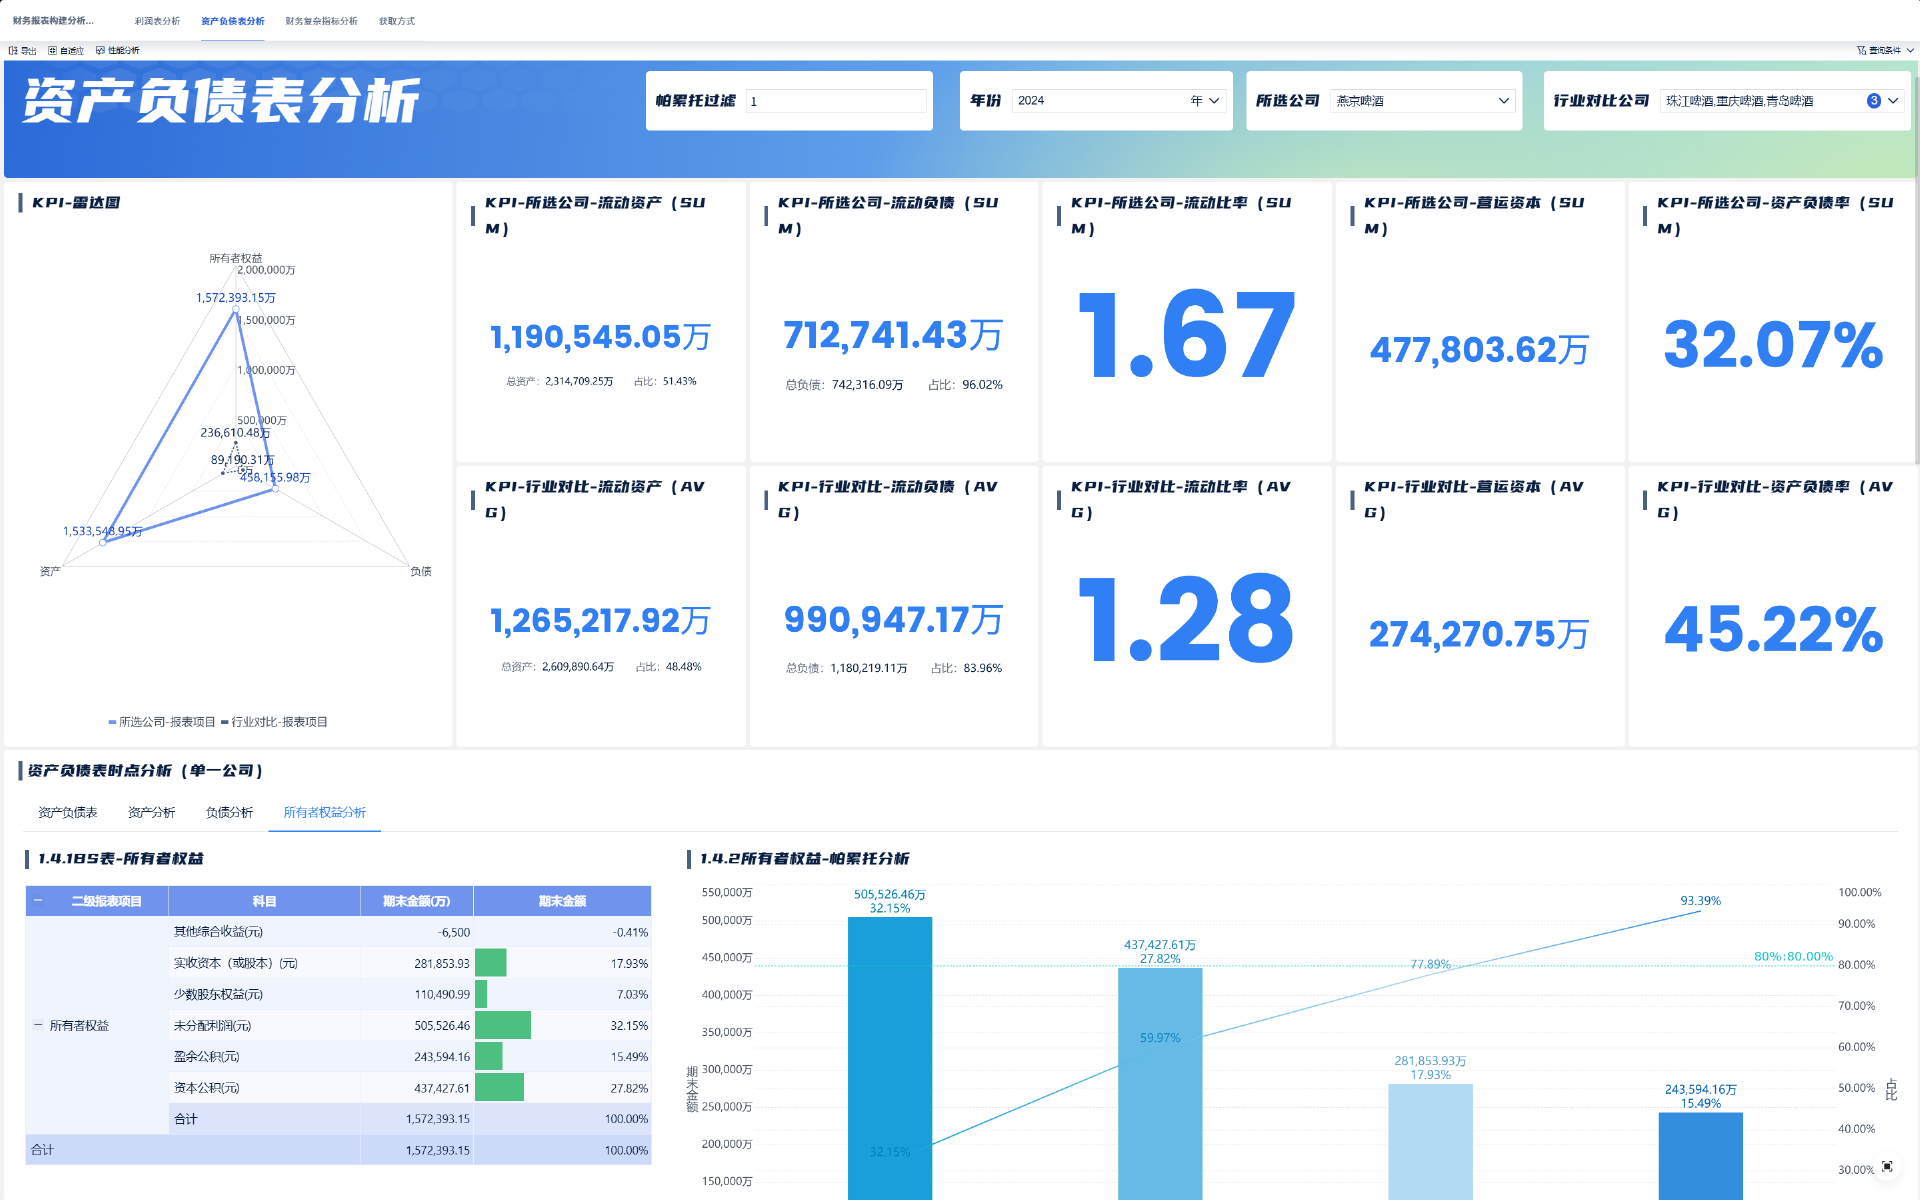
Task: Open the 财务复杂指标分析 tab
Action: [x=321, y=21]
